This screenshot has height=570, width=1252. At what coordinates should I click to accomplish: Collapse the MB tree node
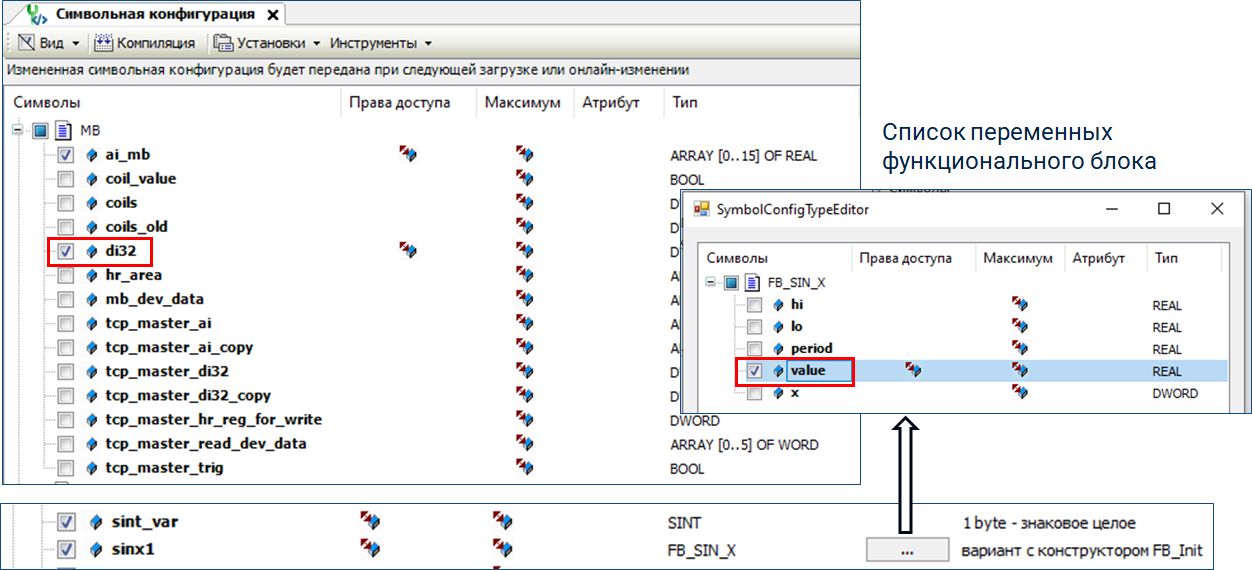click(x=18, y=130)
